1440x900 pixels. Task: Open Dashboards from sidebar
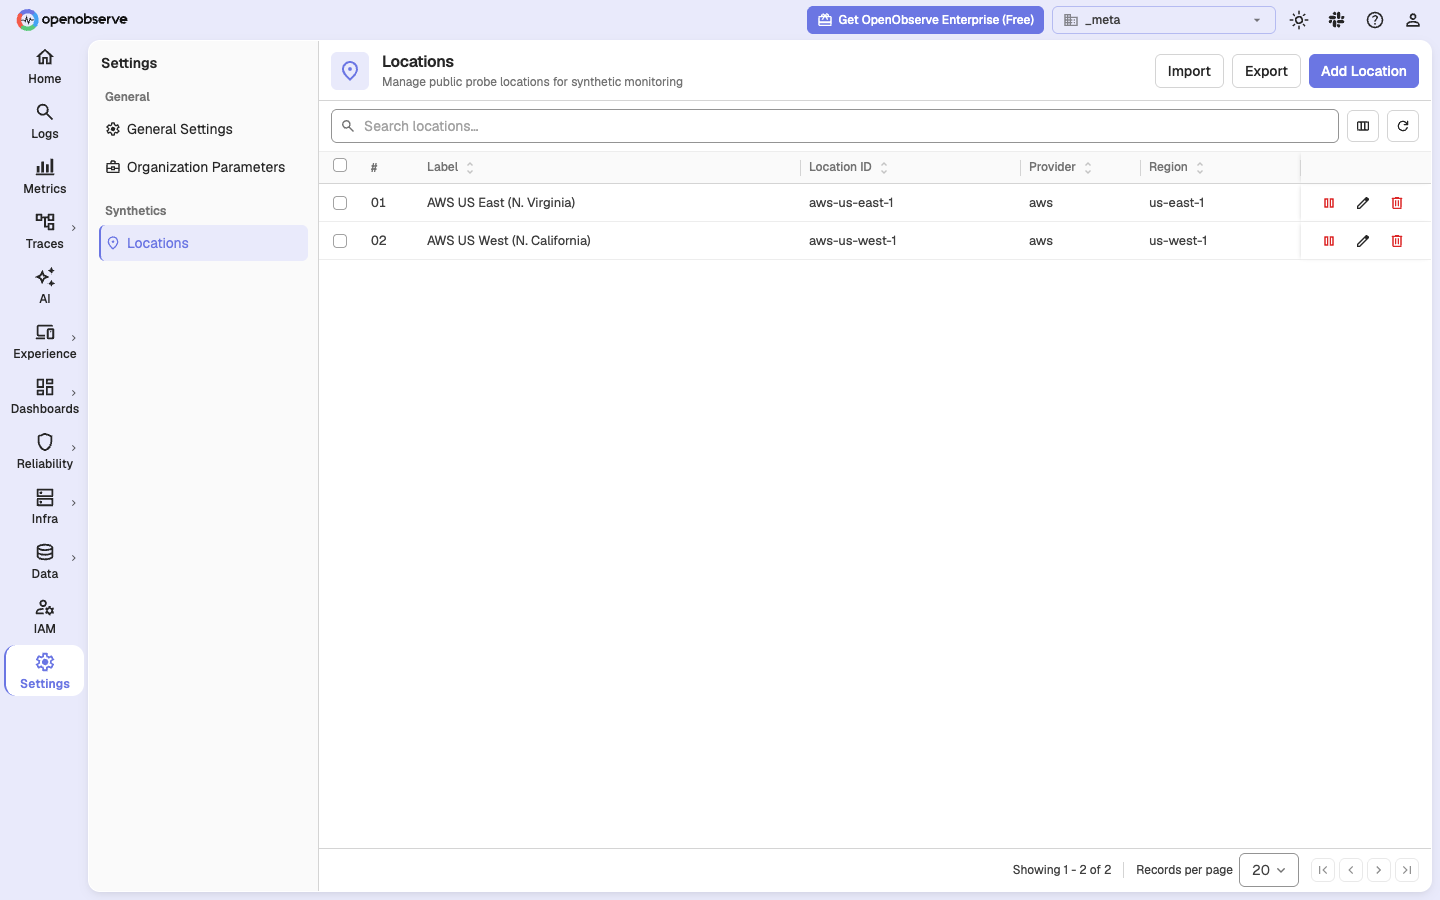point(44,397)
